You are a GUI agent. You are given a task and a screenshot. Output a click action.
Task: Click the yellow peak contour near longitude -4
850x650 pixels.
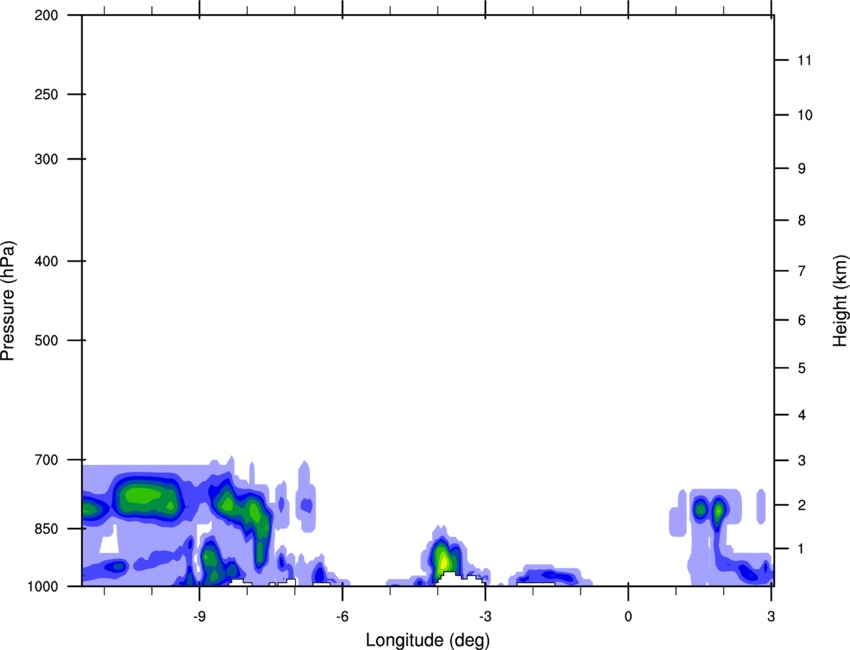(443, 561)
